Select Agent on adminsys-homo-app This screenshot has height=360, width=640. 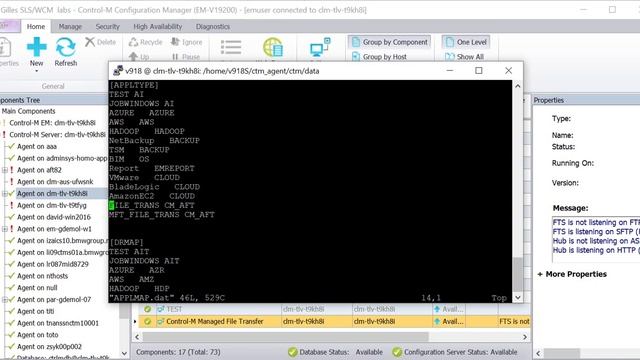62,158
